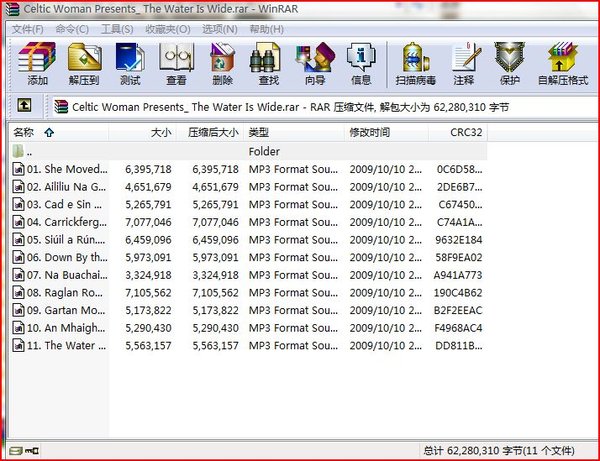Image resolution: width=600 pixels, height=461 pixels.
Task: Click the 添加 (Add) toolbar icon
Action: [x=37, y=64]
